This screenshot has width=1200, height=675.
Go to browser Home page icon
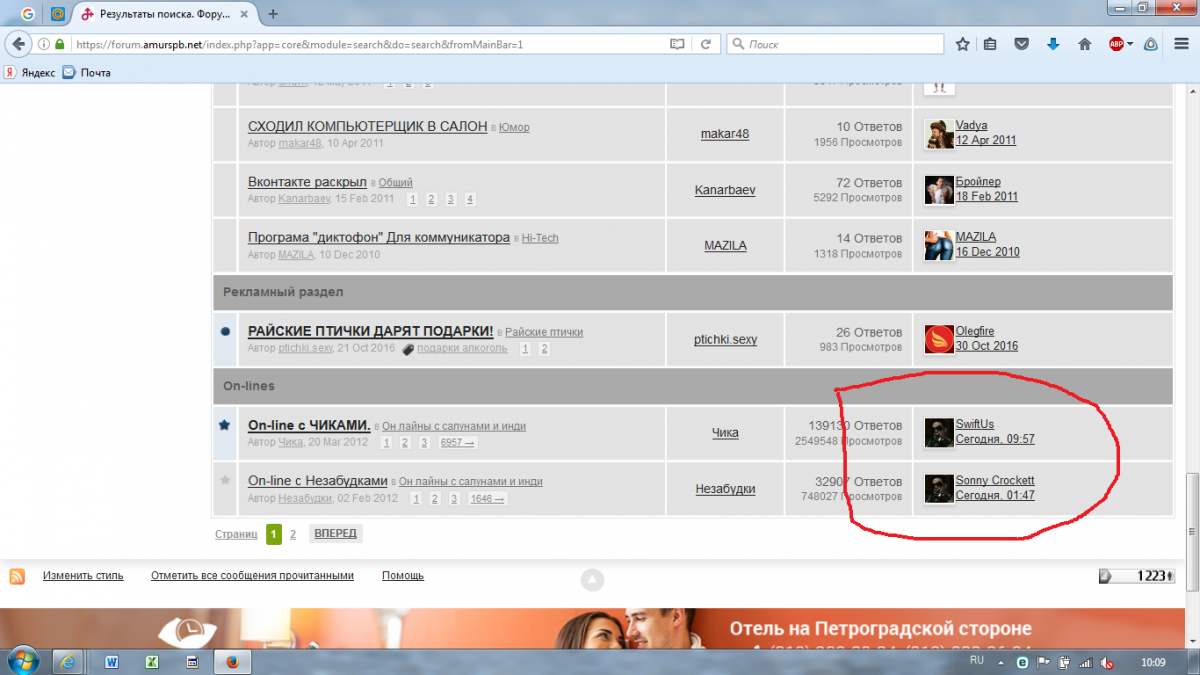pyautogui.click(x=1084, y=44)
